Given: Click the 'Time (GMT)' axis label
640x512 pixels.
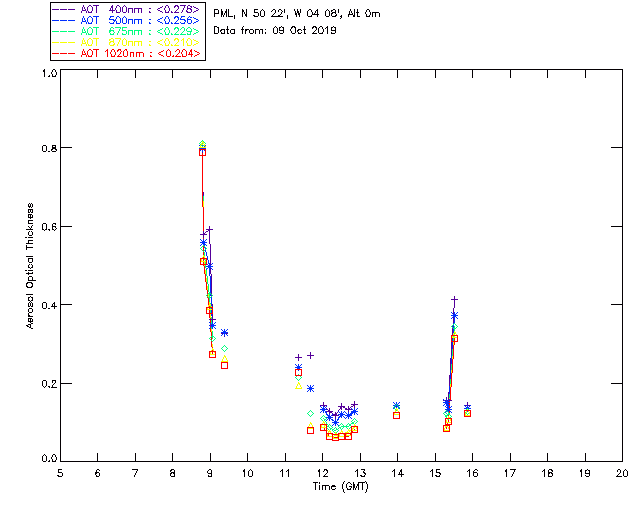Looking at the screenshot, I should (340, 486).
